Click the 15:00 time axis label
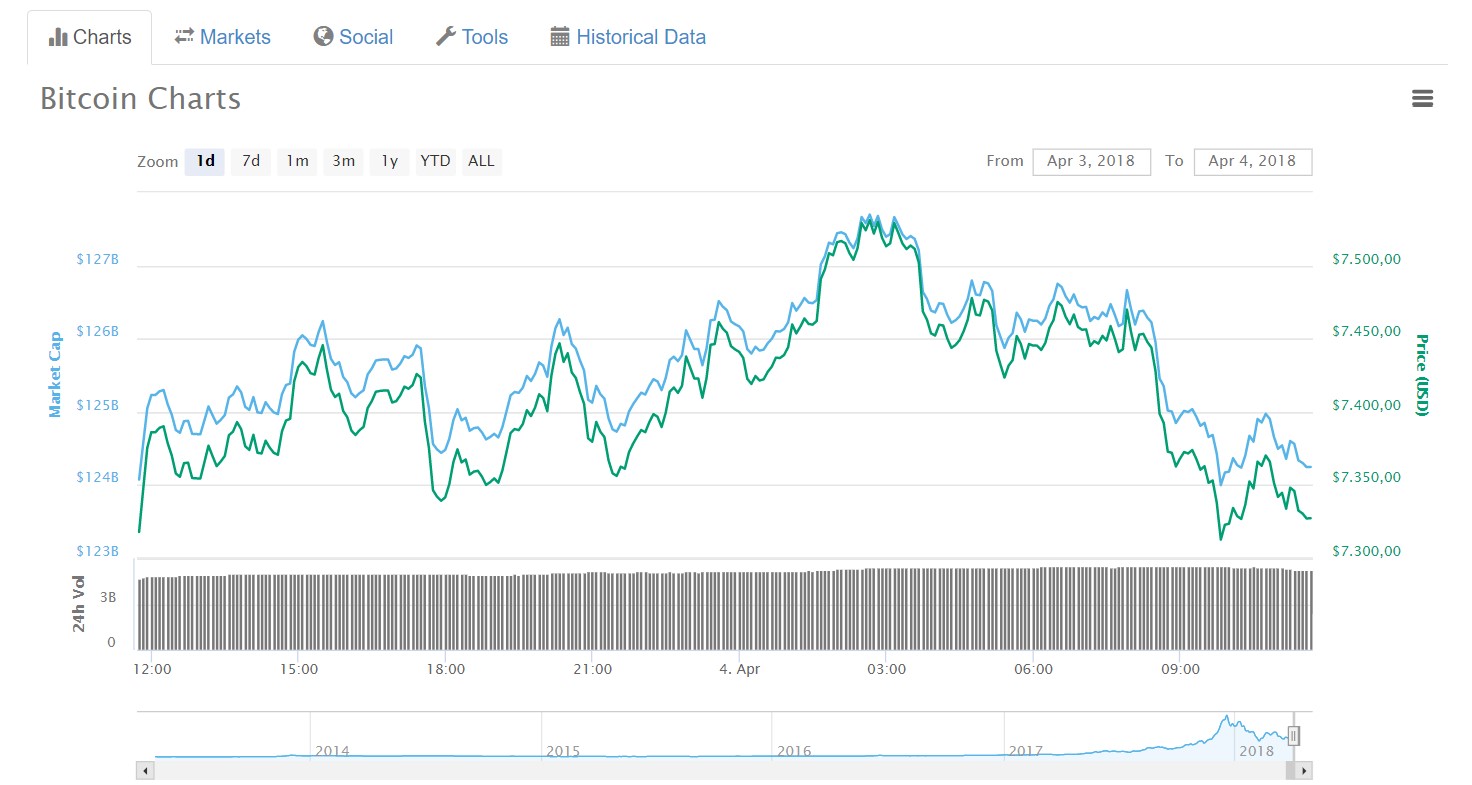Image resolution: width=1472 pixels, height=785 pixels. tap(299, 669)
